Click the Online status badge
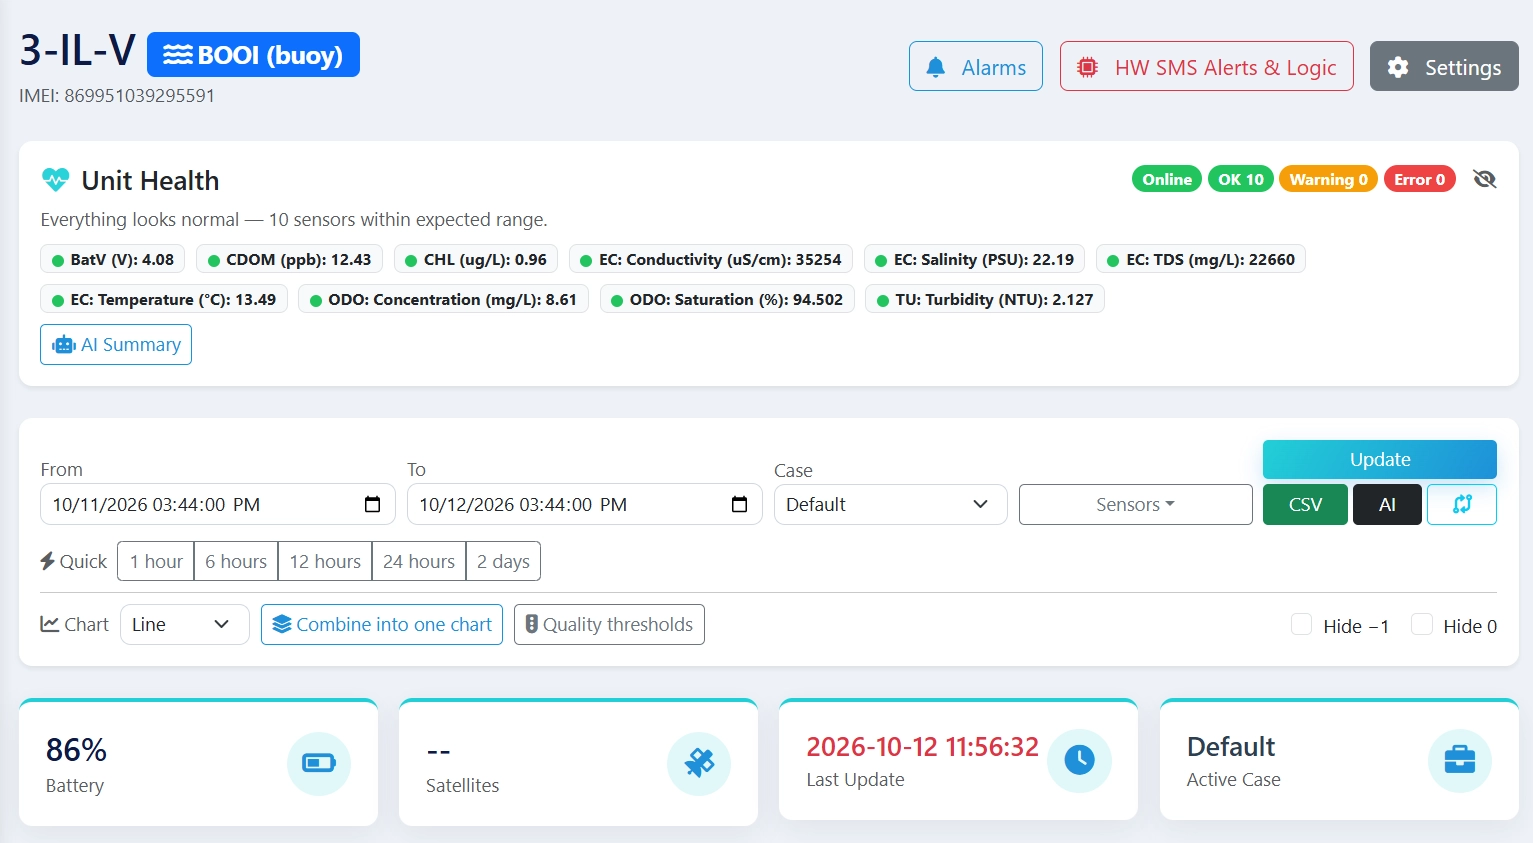Viewport: 1533px width, 843px height. (1167, 179)
